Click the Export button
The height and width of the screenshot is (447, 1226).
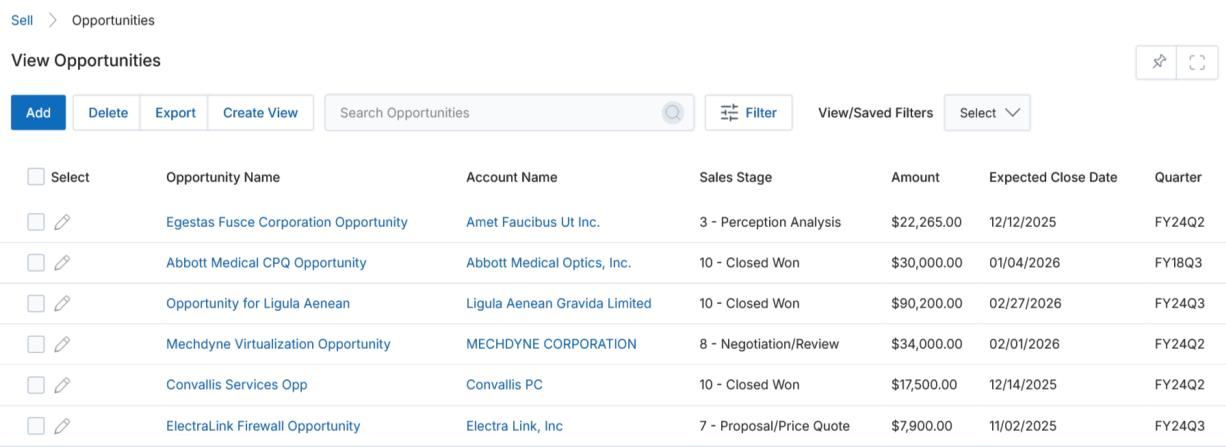(x=175, y=113)
